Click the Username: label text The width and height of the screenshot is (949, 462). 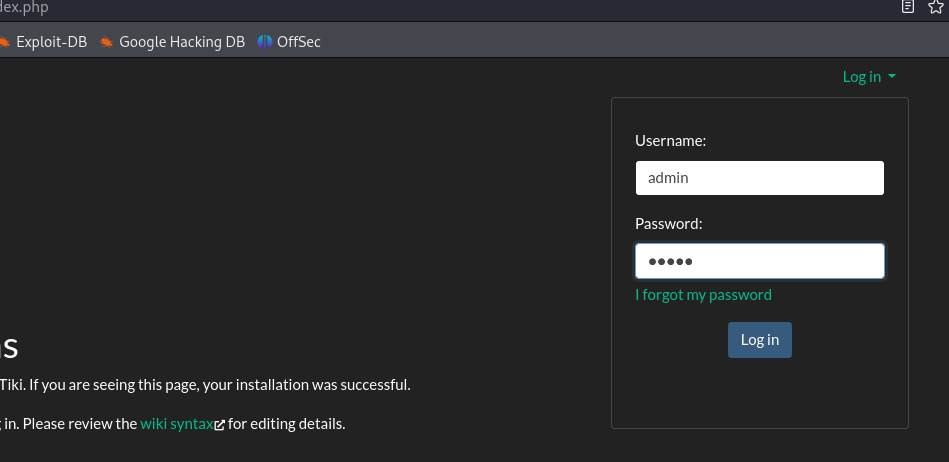click(x=670, y=141)
